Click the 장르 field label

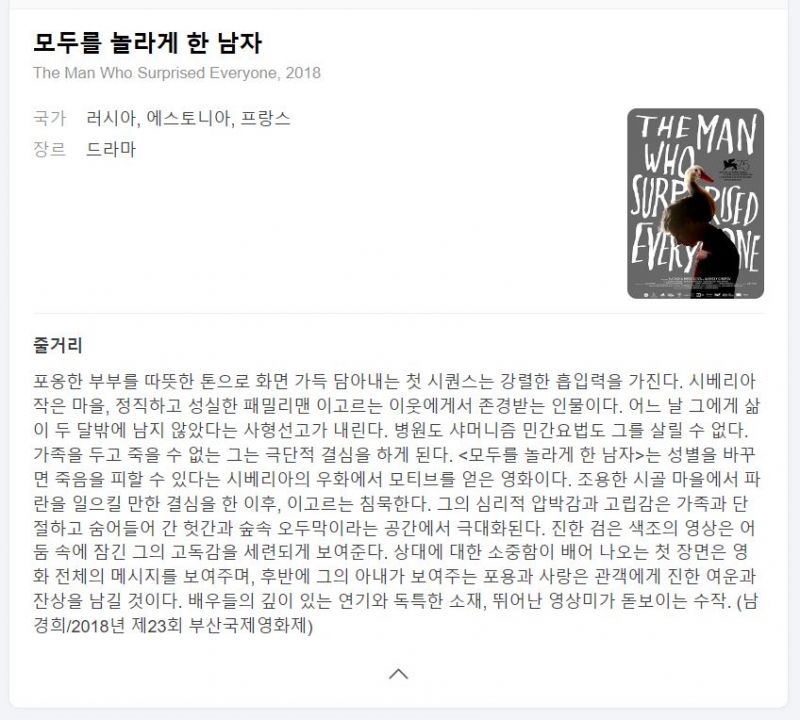pyautogui.click(x=49, y=150)
